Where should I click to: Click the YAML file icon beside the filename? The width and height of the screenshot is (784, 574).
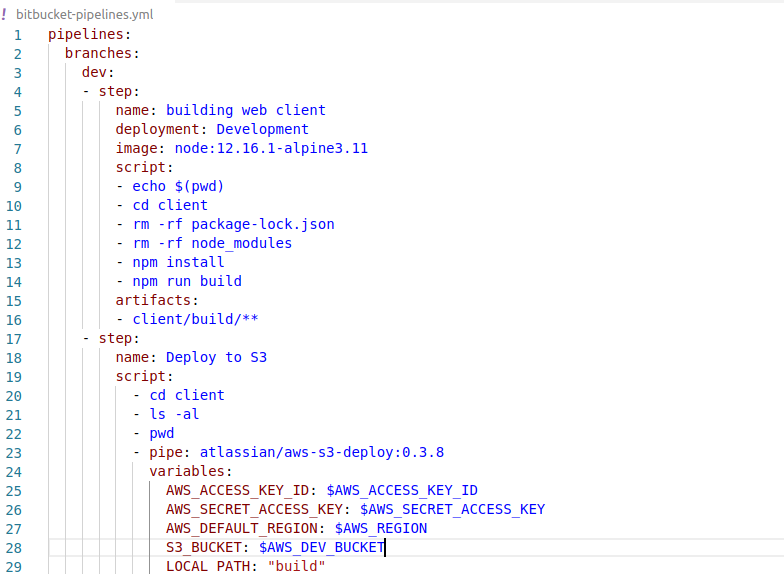pos(4,14)
